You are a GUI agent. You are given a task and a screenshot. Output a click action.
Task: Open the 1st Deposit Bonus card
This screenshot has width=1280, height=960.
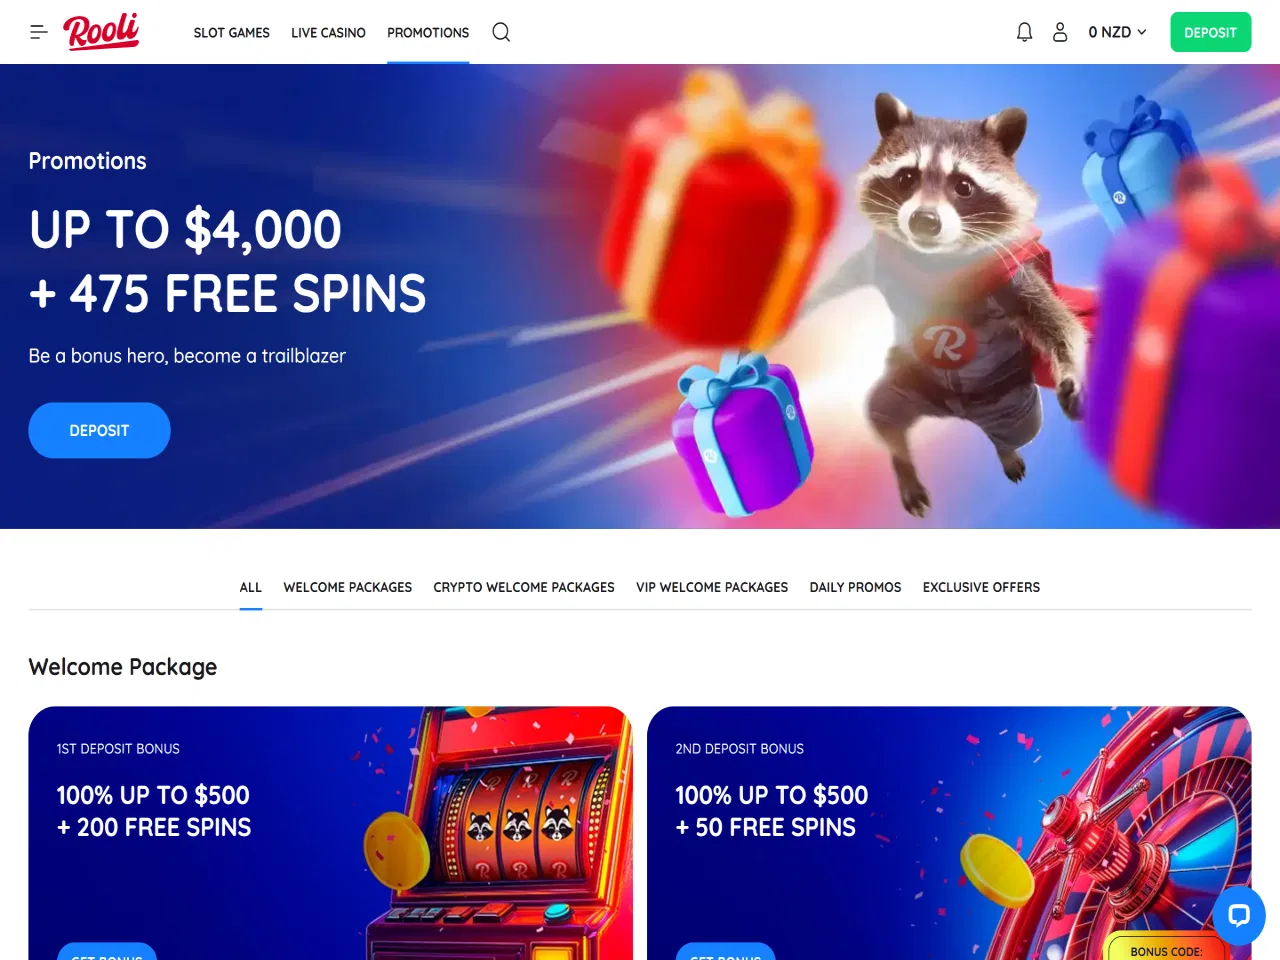click(330, 833)
